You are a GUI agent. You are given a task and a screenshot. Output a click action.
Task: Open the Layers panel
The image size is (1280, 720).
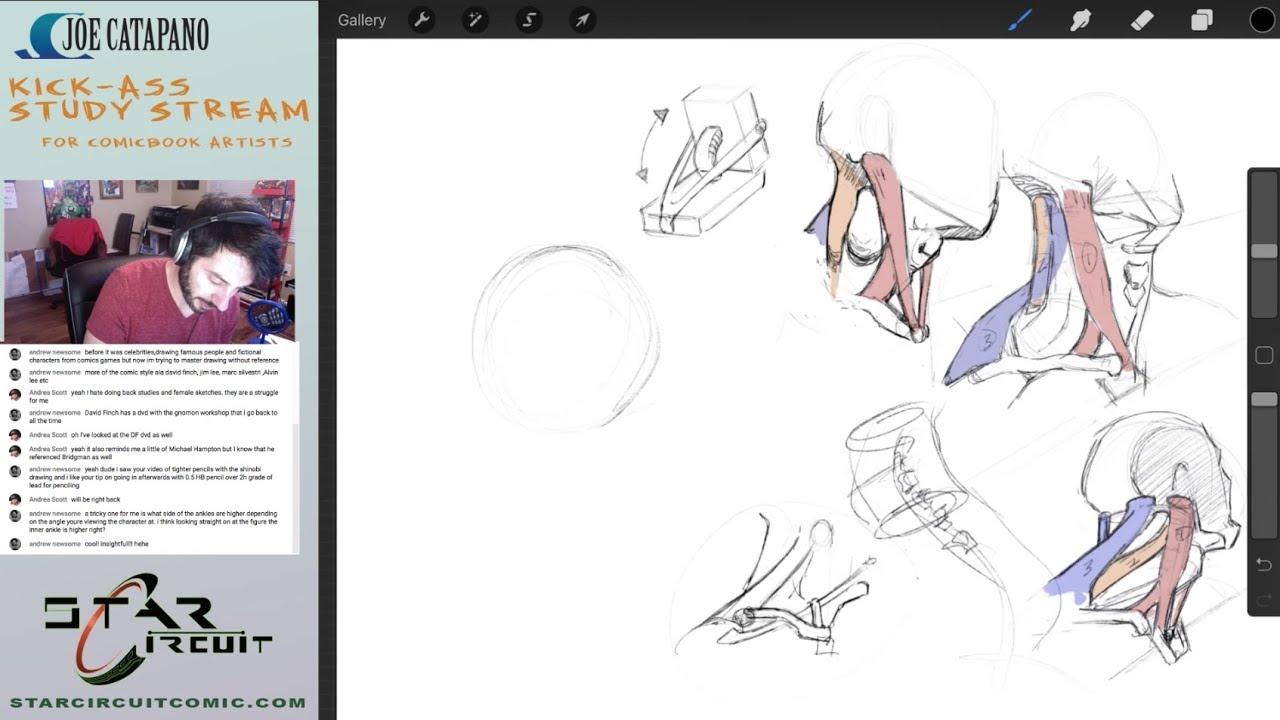(1202, 20)
